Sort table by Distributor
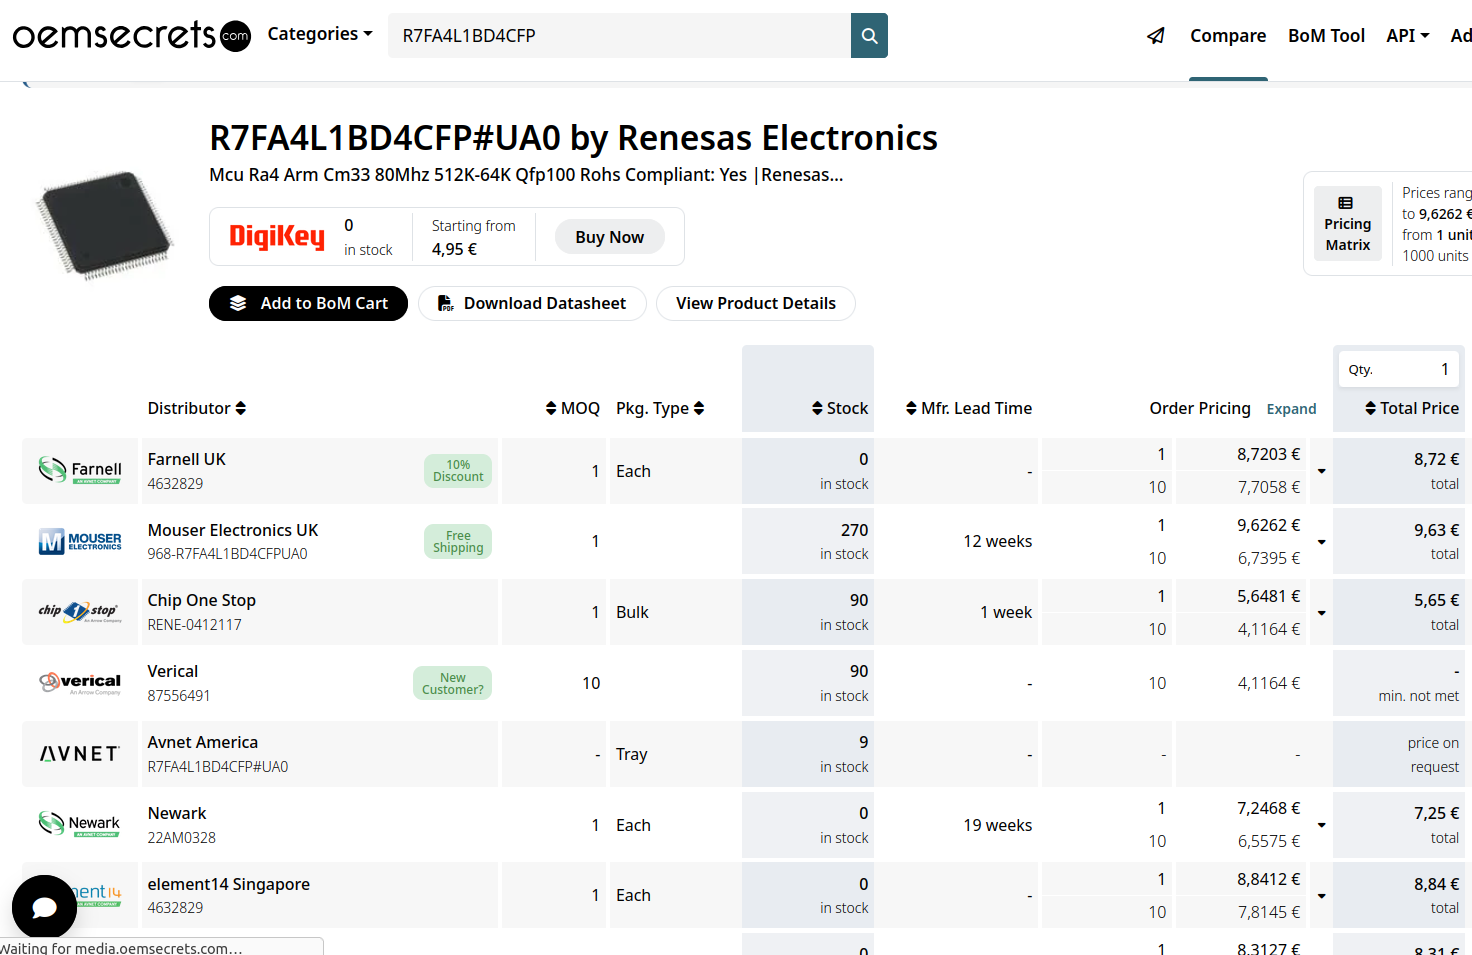This screenshot has height=955, width=1472. (197, 408)
